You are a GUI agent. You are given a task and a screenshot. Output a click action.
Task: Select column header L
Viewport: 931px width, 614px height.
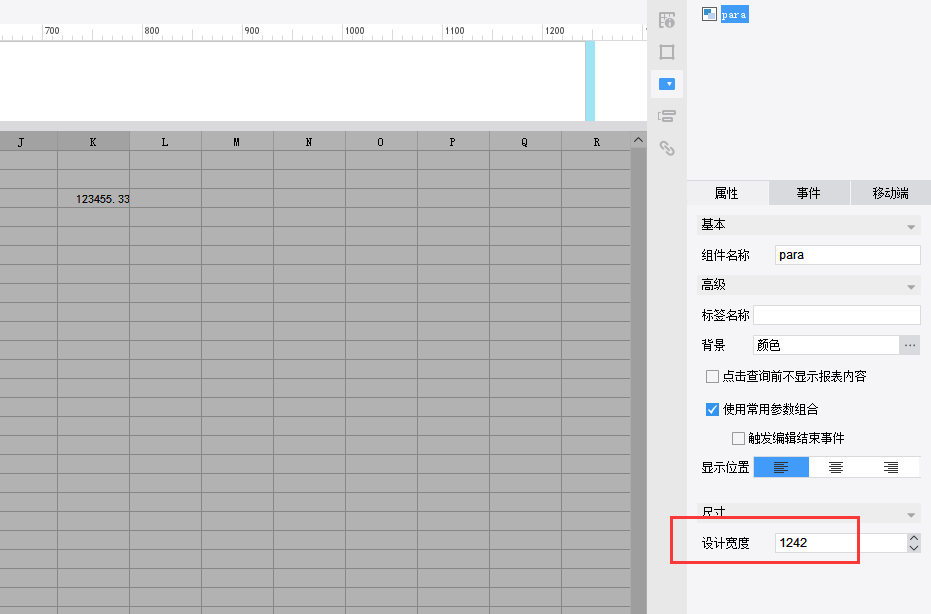165,142
